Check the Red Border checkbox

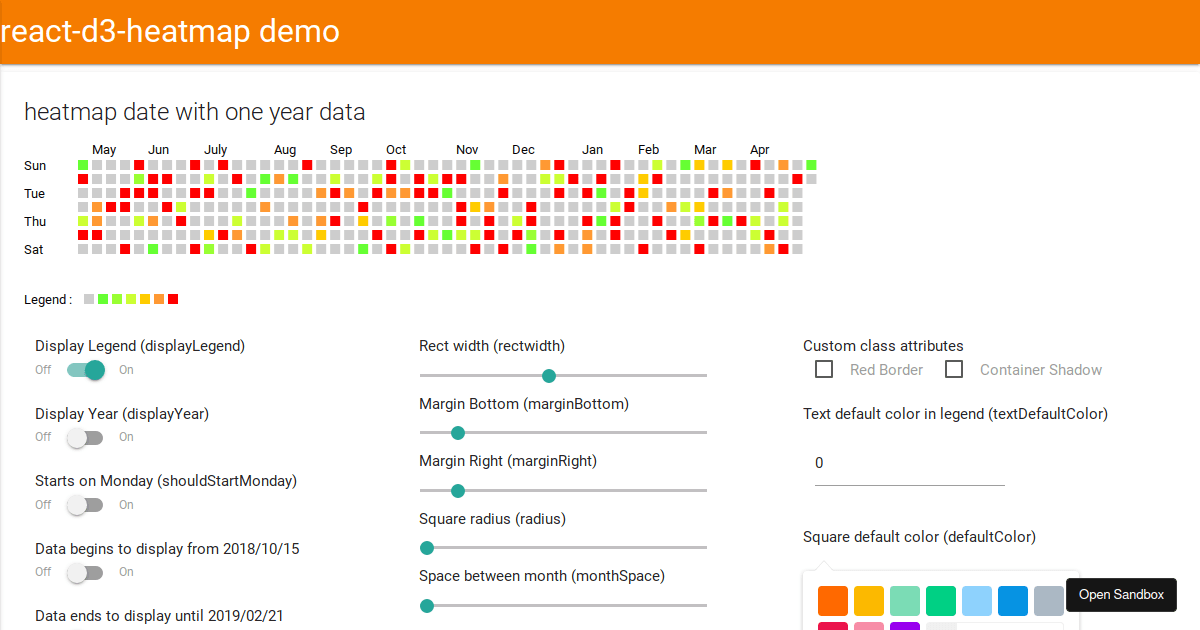(824, 369)
